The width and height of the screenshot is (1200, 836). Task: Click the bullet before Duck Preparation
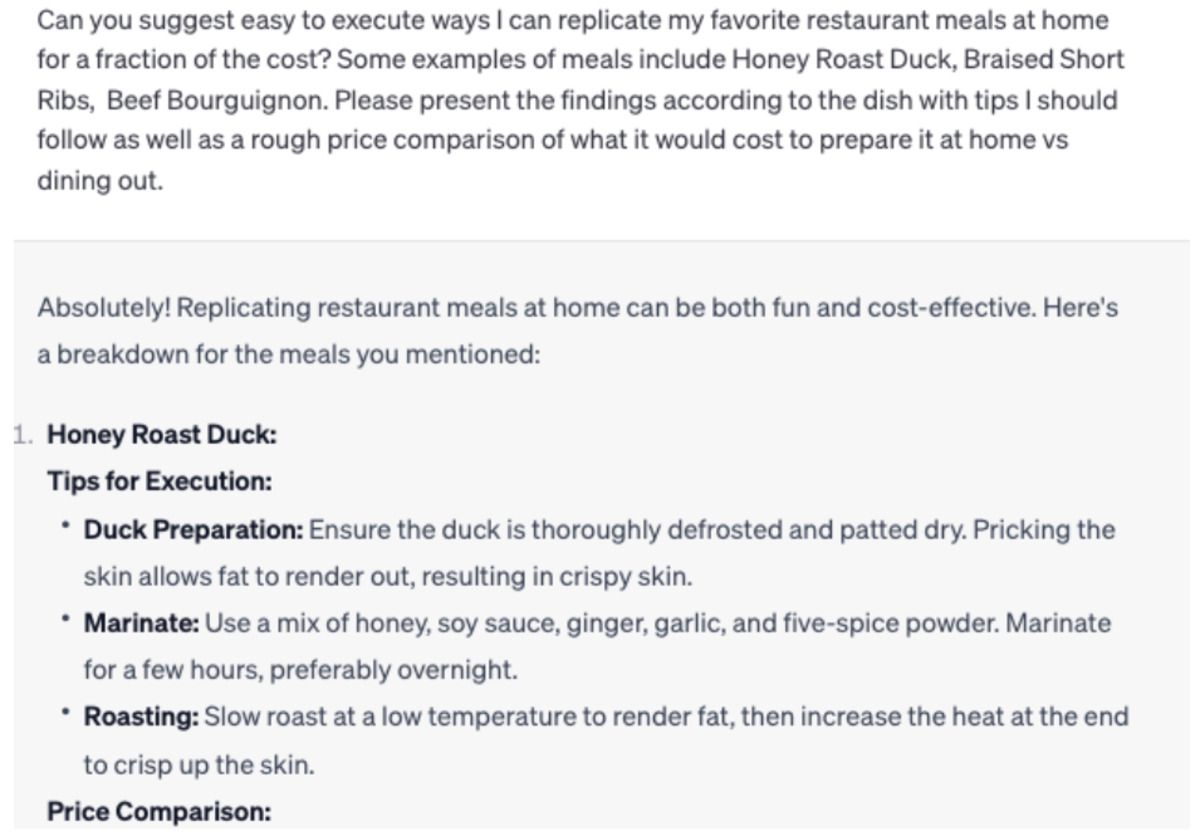(x=64, y=525)
